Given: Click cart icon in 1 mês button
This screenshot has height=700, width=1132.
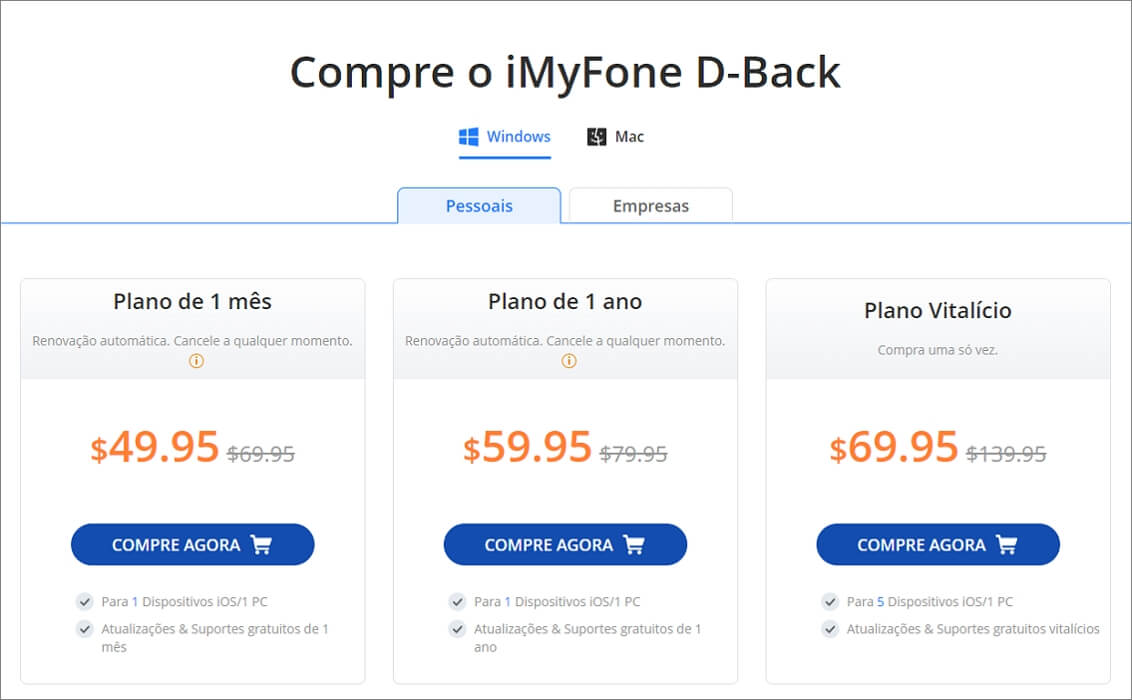Looking at the screenshot, I should point(261,545).
